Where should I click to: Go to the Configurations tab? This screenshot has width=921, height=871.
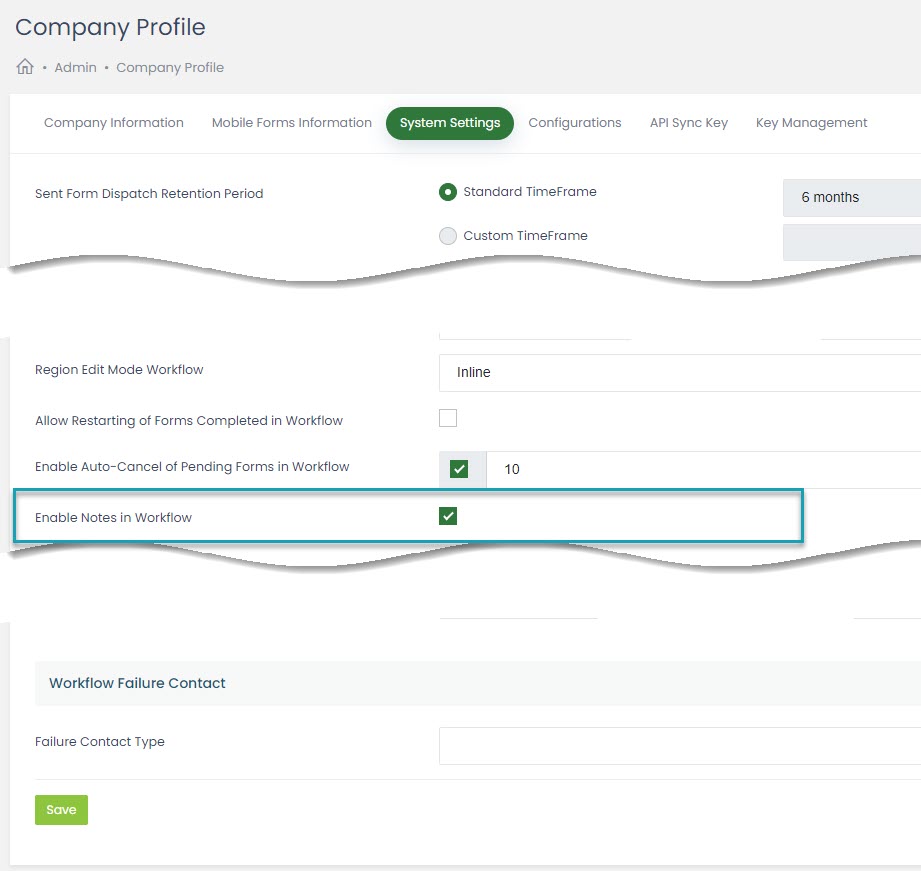point(574,123)
